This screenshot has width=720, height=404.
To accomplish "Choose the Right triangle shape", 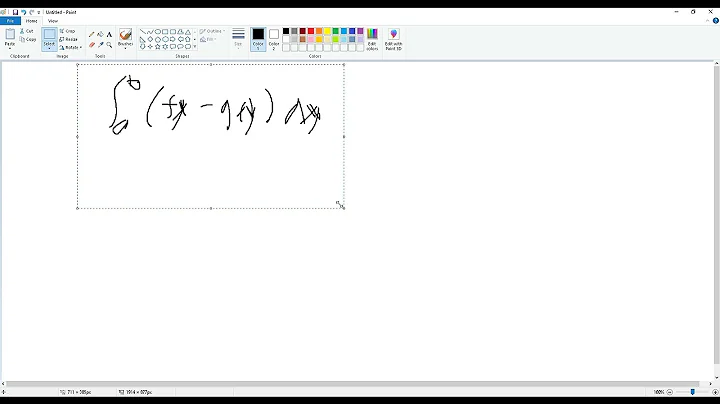I will tap(143, 39).
